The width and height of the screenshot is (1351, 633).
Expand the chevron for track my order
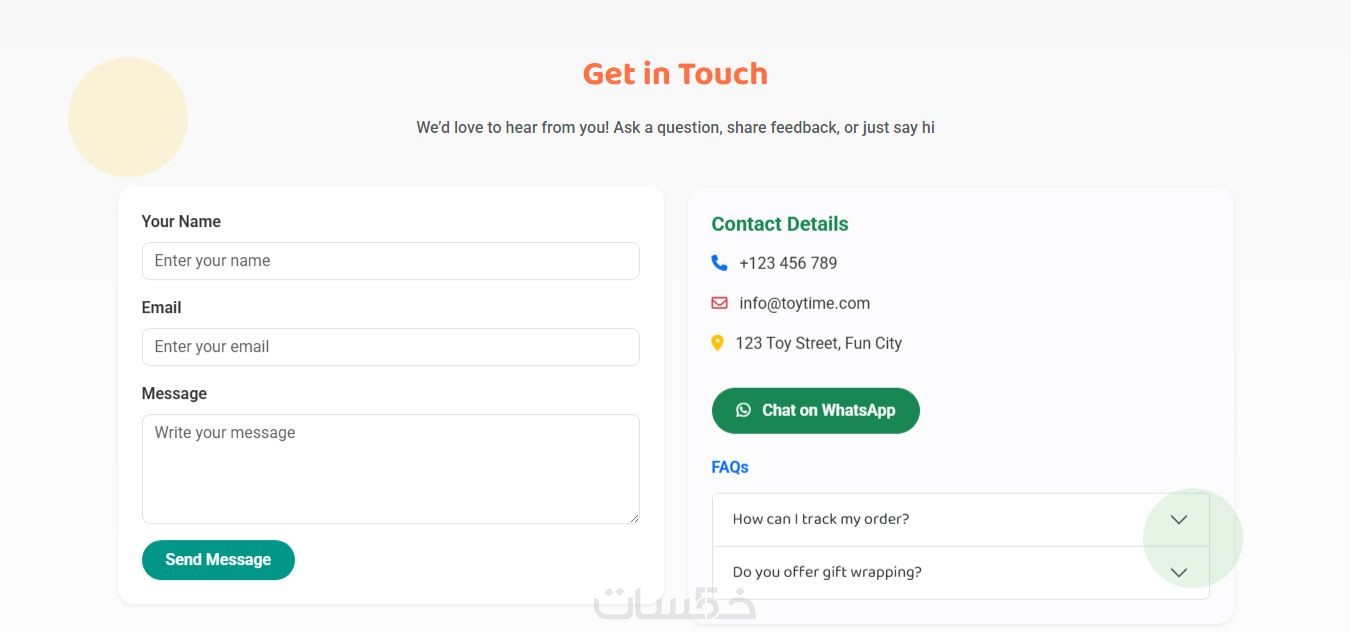pos(1179,520)
